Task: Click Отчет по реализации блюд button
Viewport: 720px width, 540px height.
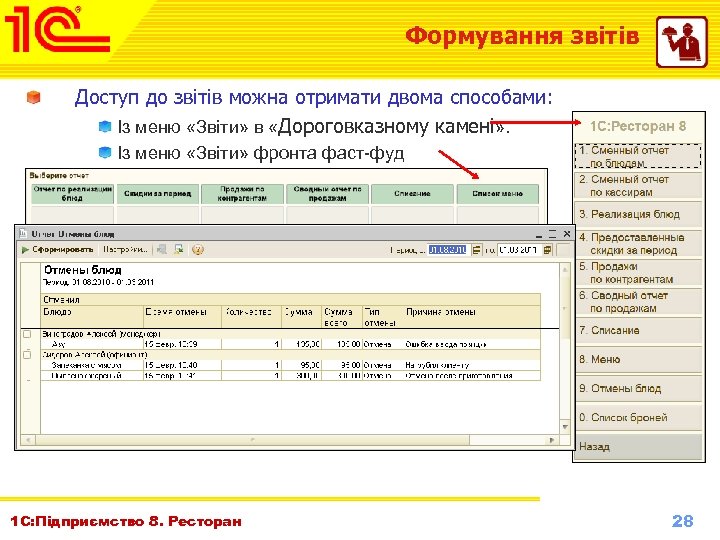Action: [72, 194]
